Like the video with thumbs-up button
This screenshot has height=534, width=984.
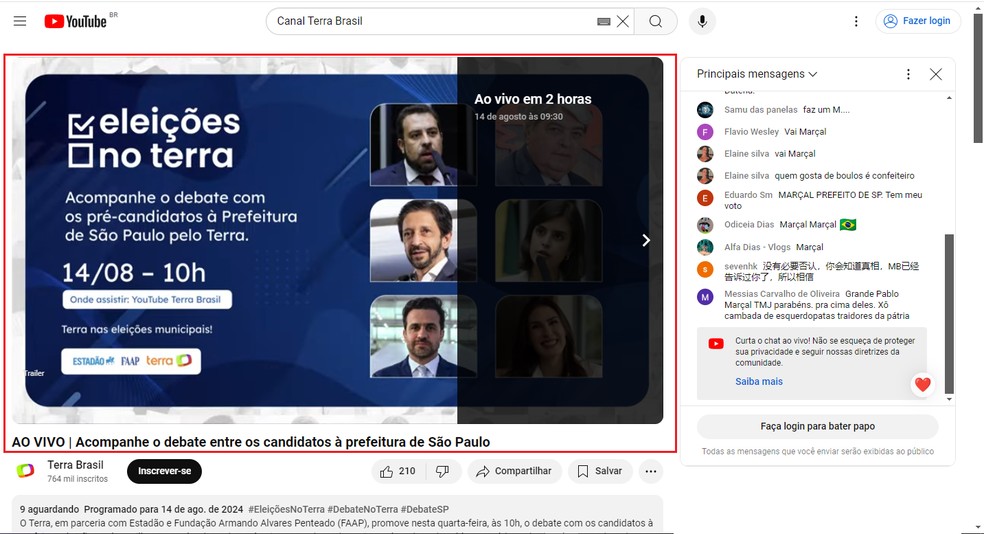click(398, 471)
